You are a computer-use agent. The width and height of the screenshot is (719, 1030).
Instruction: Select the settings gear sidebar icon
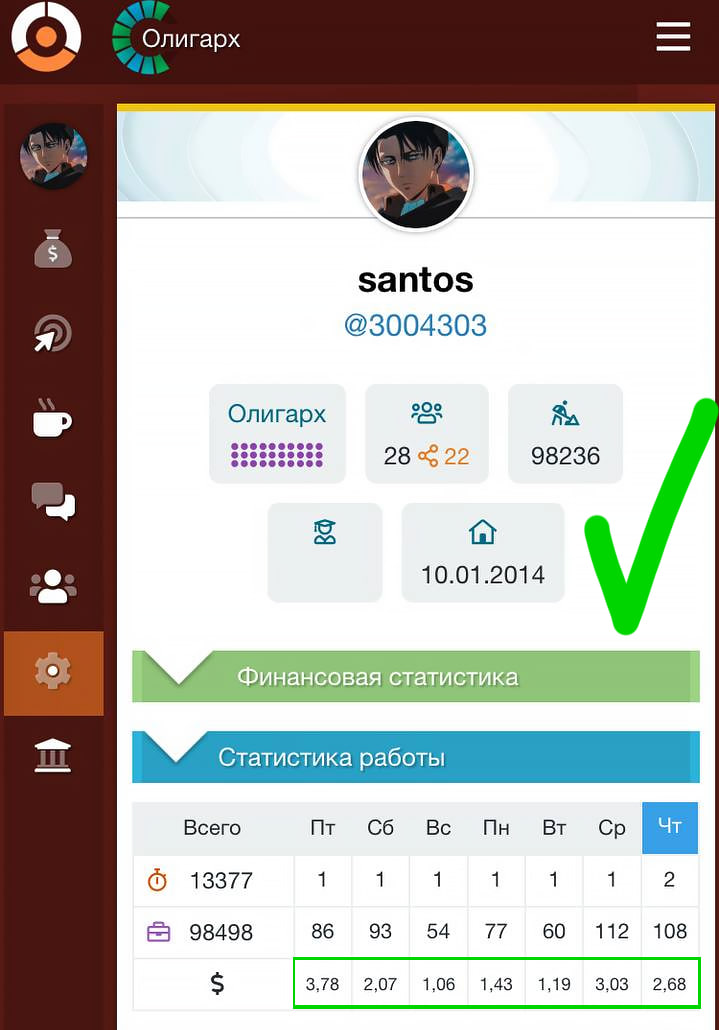coord(54,673)
